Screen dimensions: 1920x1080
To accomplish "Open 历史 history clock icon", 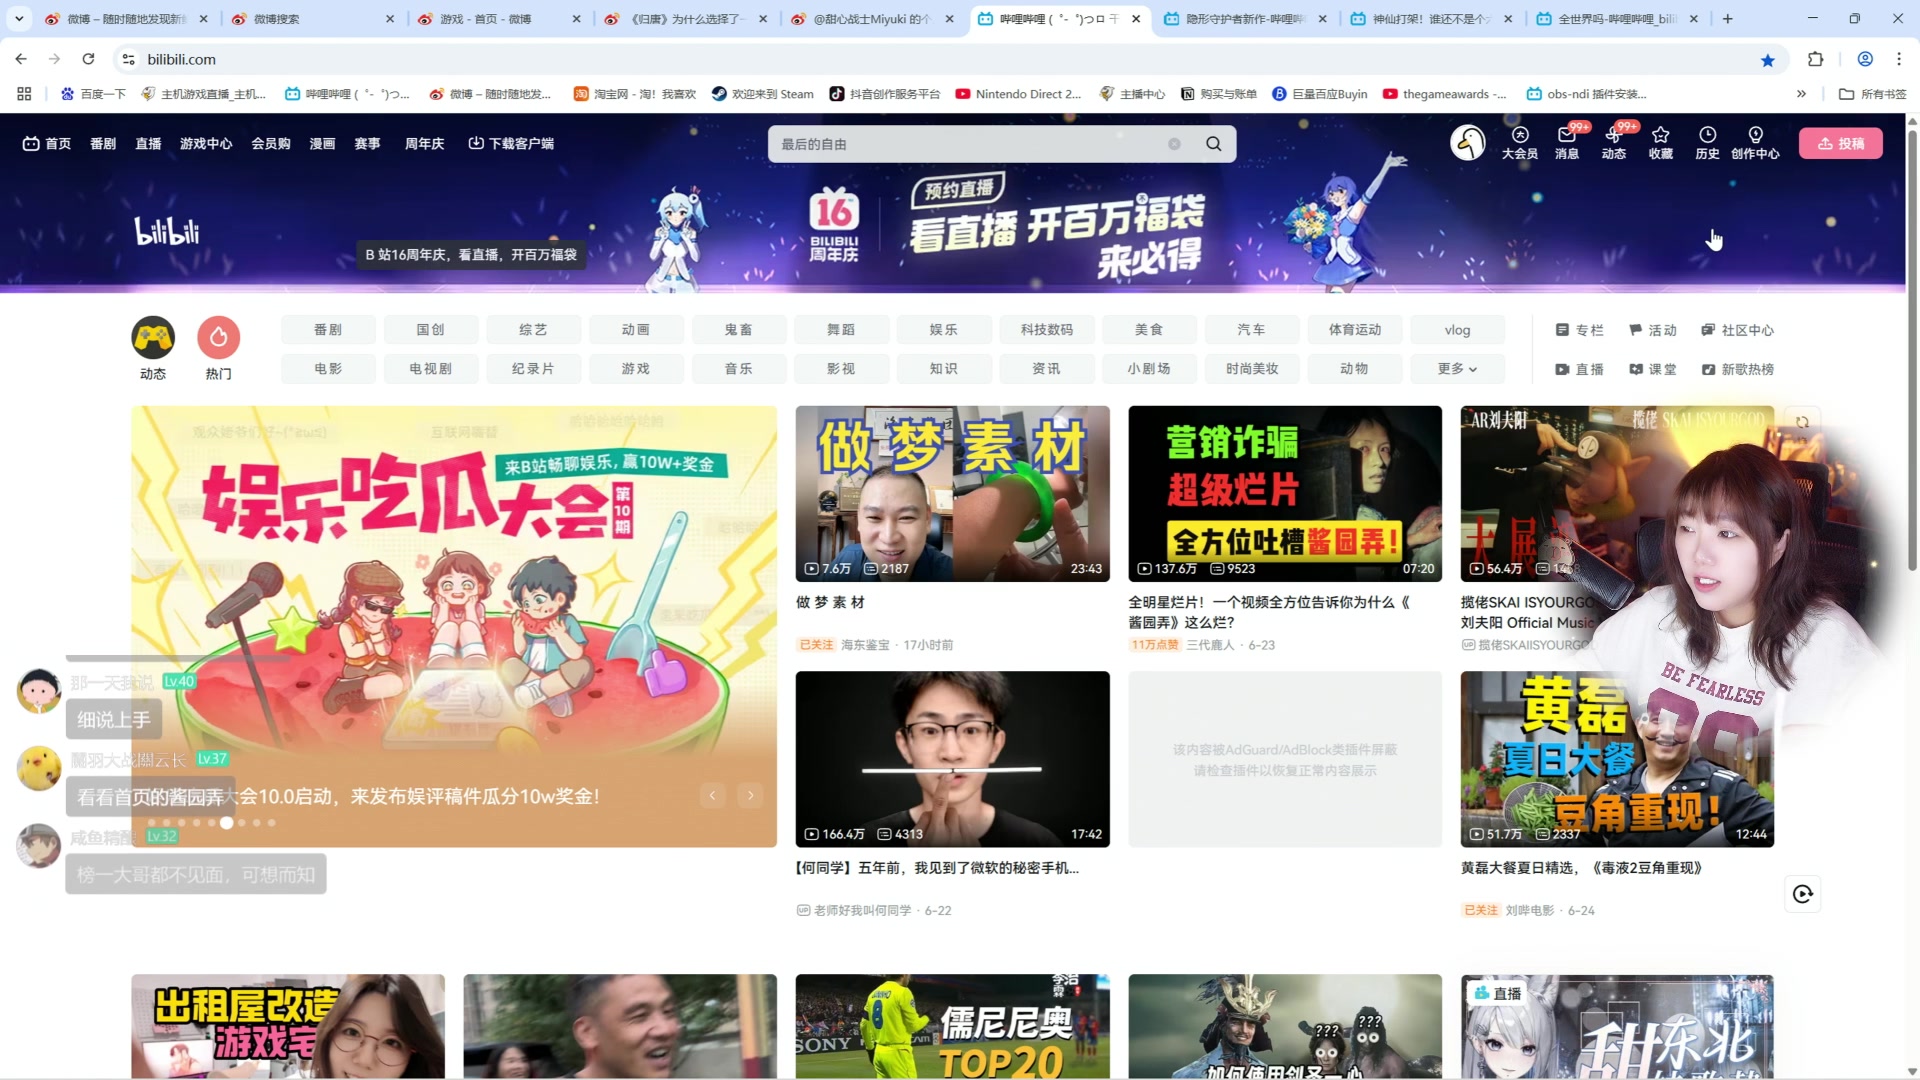I will click(1707, 143).
